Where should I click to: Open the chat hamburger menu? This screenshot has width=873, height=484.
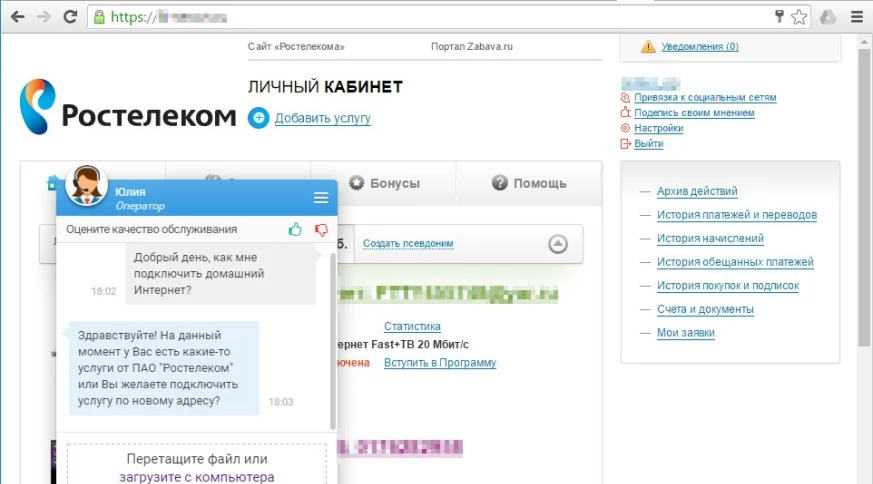(x=321, y=197)
